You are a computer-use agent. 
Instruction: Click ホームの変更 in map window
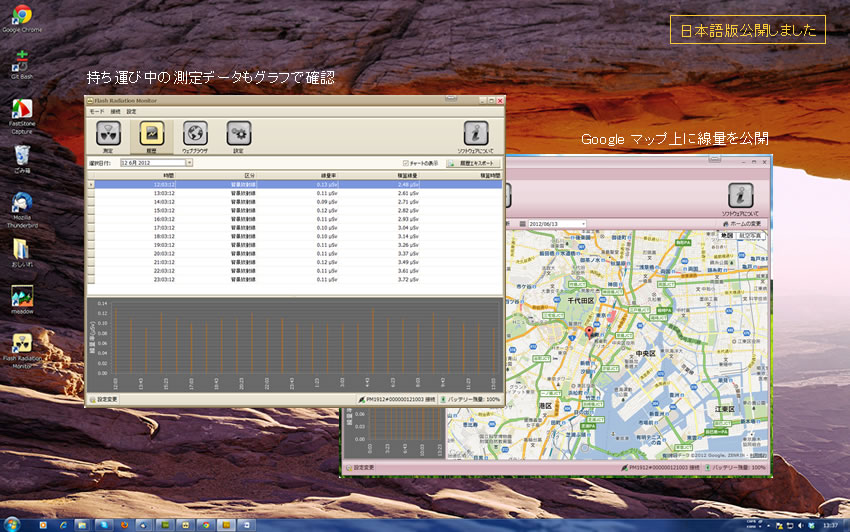(x=742, y=224)
